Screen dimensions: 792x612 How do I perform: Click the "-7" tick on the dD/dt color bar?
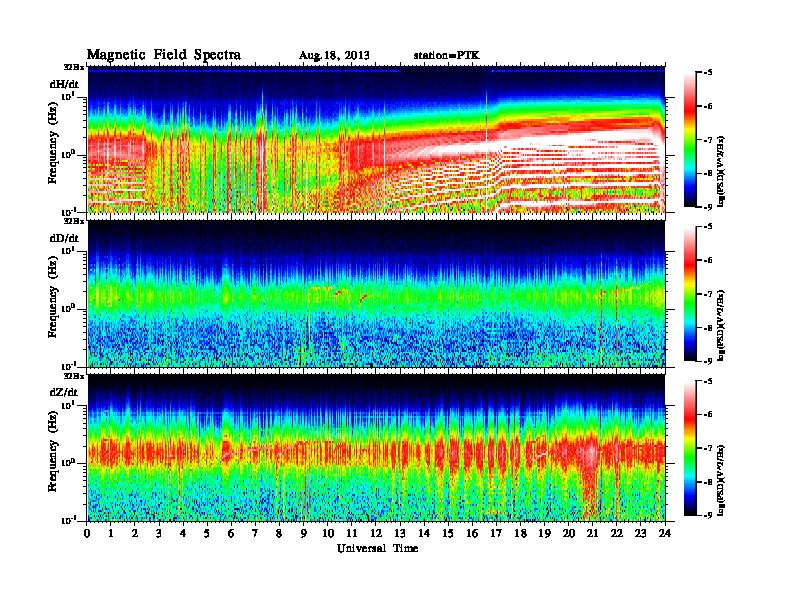tap(708, 293)
